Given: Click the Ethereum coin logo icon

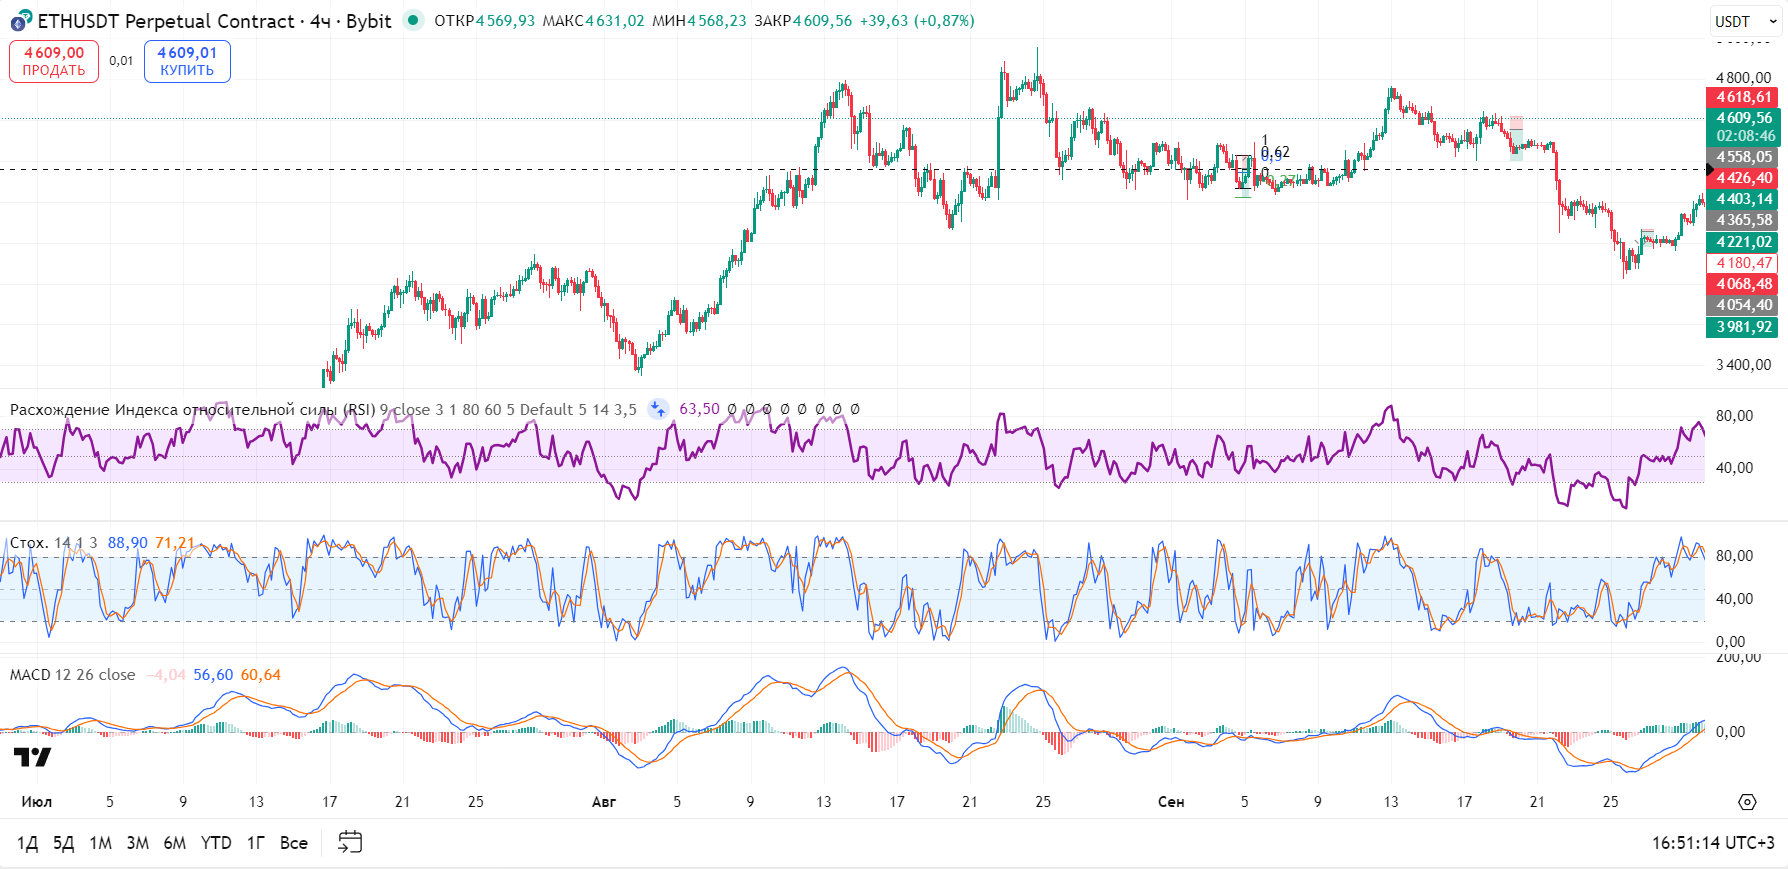Looking at the screenshot, I should click(21, 21).
